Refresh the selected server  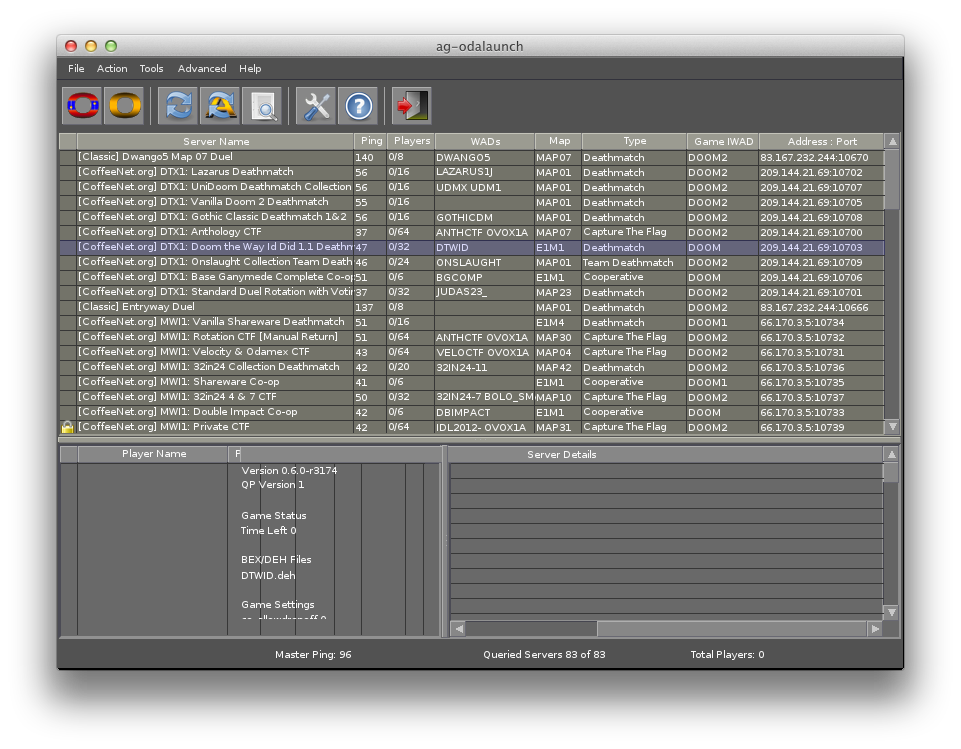click(x=178, y=105)
